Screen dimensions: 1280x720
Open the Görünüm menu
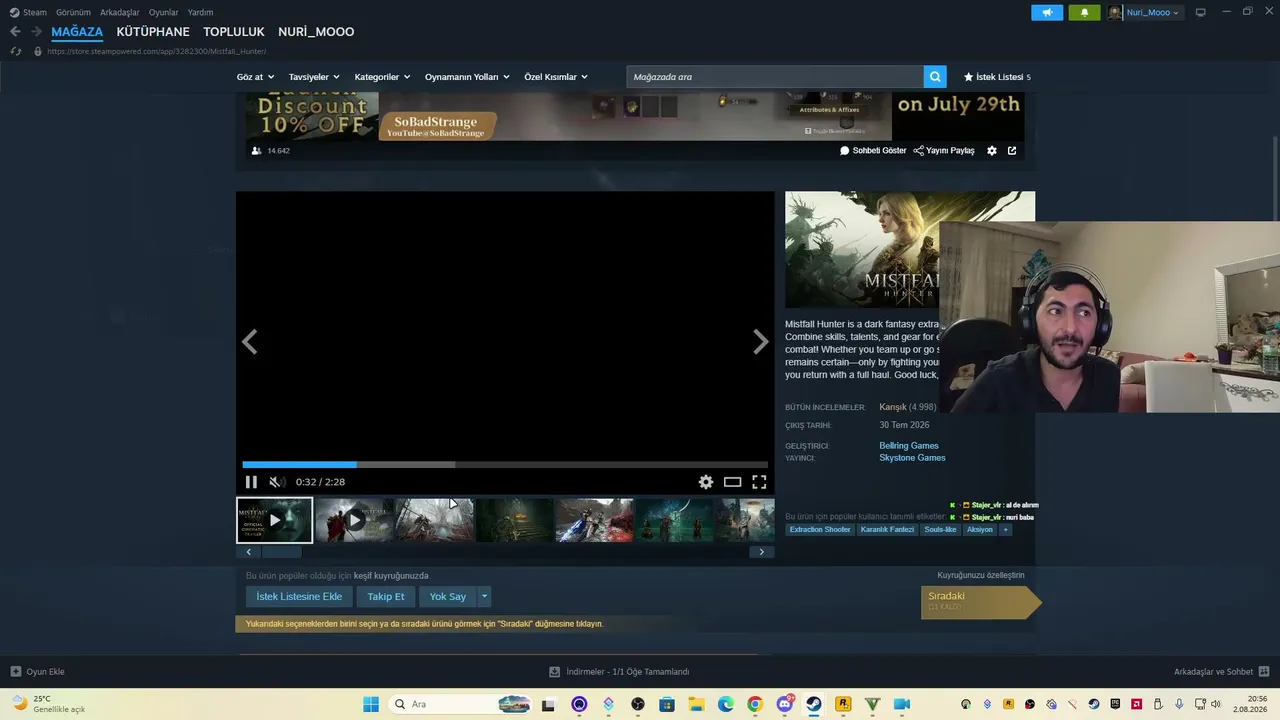point(73,12)
